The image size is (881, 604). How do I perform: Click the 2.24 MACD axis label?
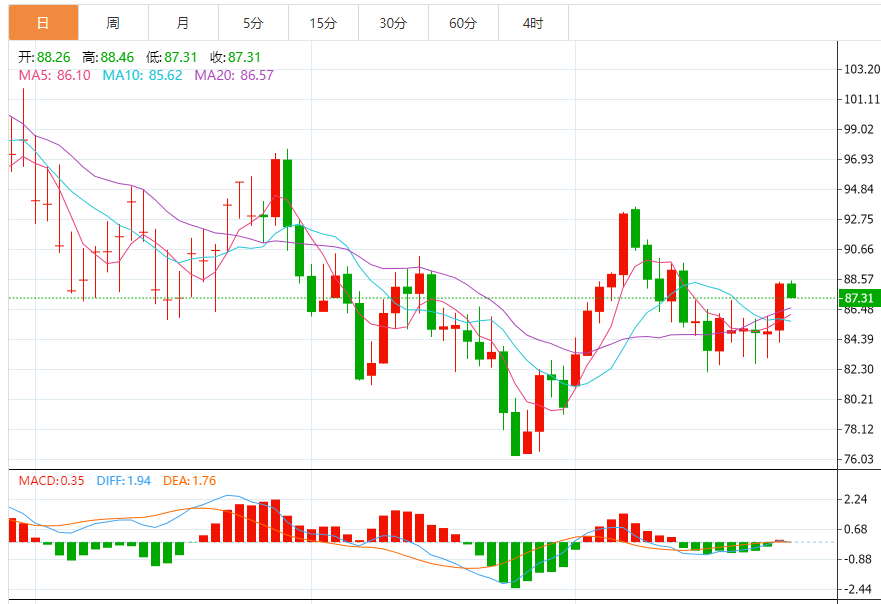tap(856, 499)
